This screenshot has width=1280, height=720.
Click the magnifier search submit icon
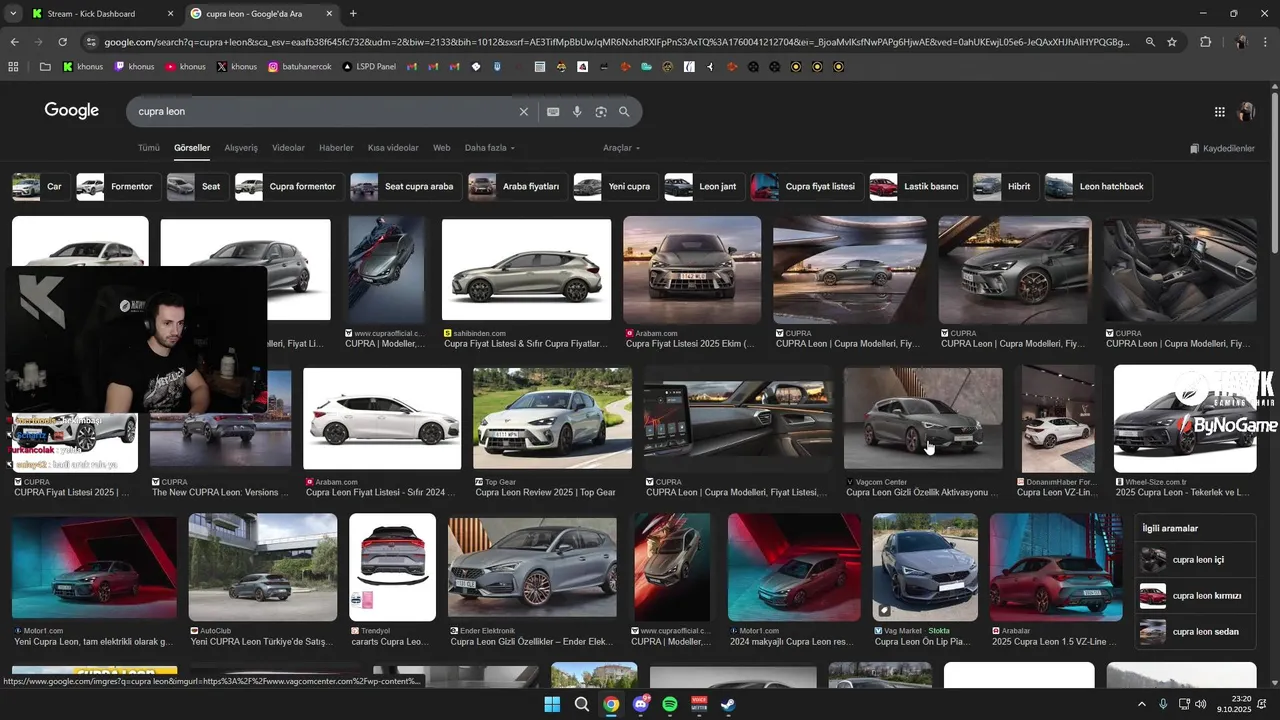click(x=624, y=112)
